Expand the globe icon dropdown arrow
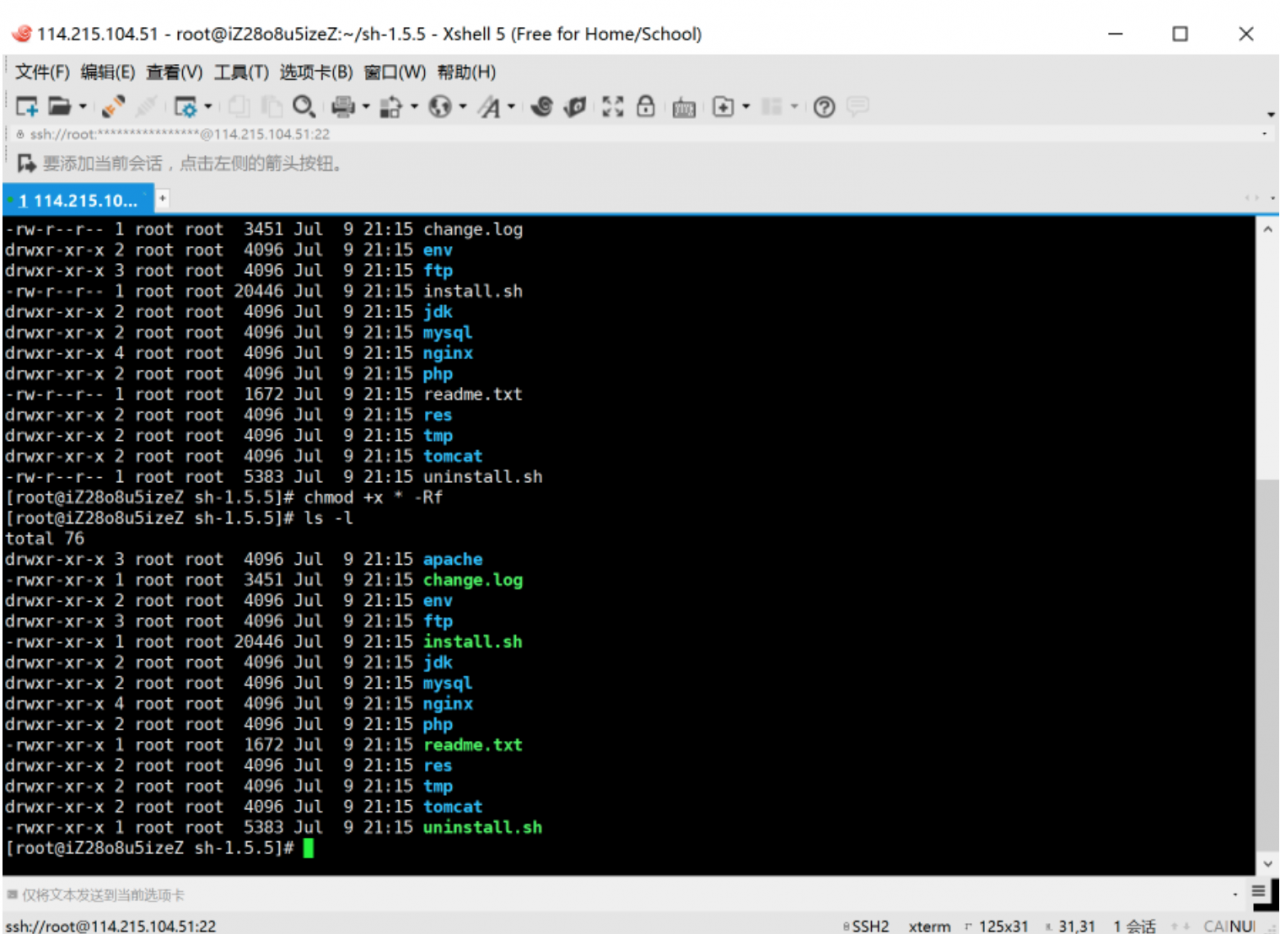 pos(463,106)
